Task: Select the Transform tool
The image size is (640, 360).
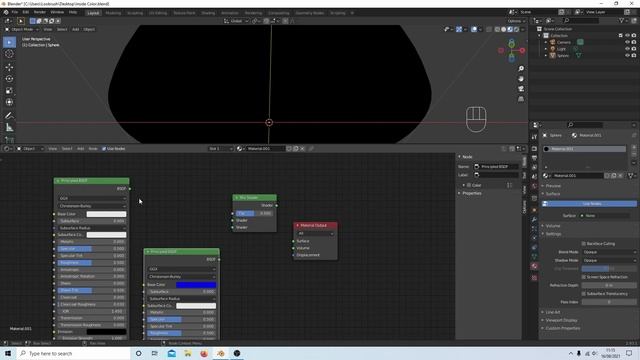Action: [9, 102]
